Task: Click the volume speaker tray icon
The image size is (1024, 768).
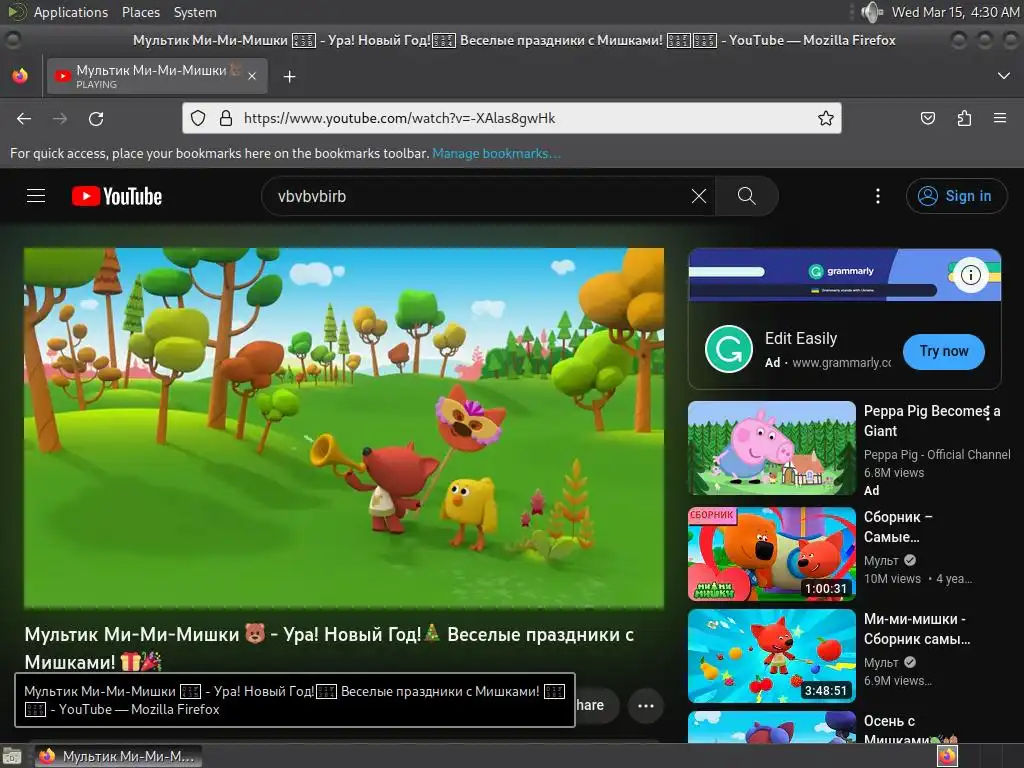Action: (x=872, y=12)
